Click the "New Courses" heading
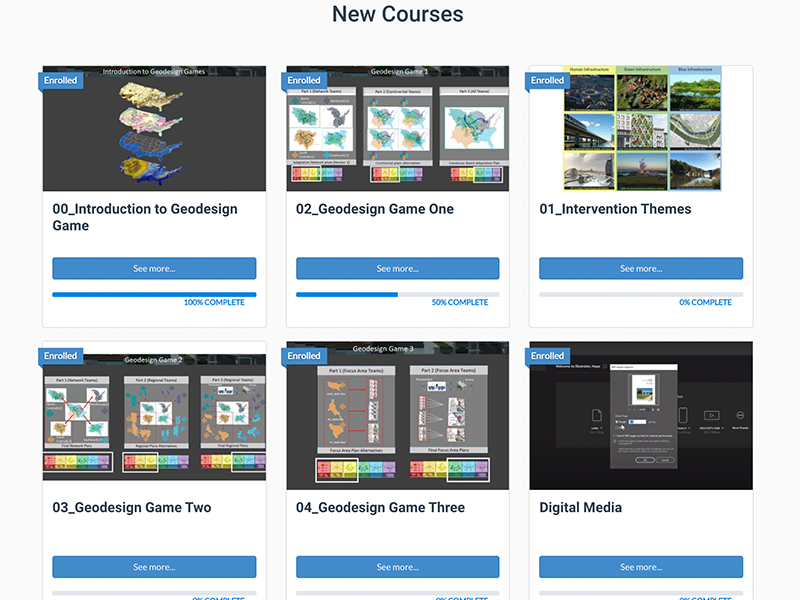 (398, 14)
